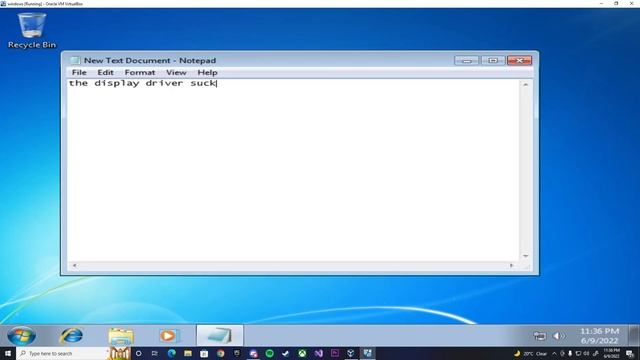Screen dimensions: 640x360
Task: Expand hidden tray icons chevron on host taskbar
Action: click(x=554, y=353)
